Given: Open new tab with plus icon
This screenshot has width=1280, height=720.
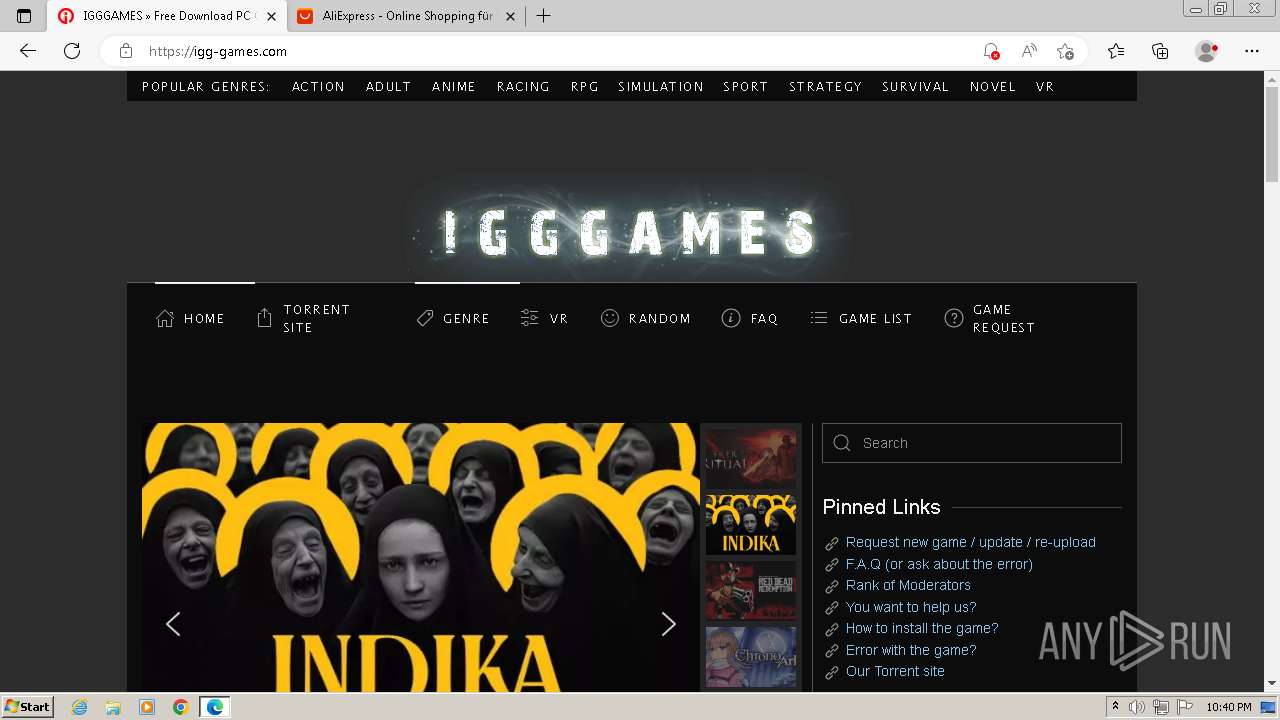Looking at the screenshot, I should click(543, 16).
